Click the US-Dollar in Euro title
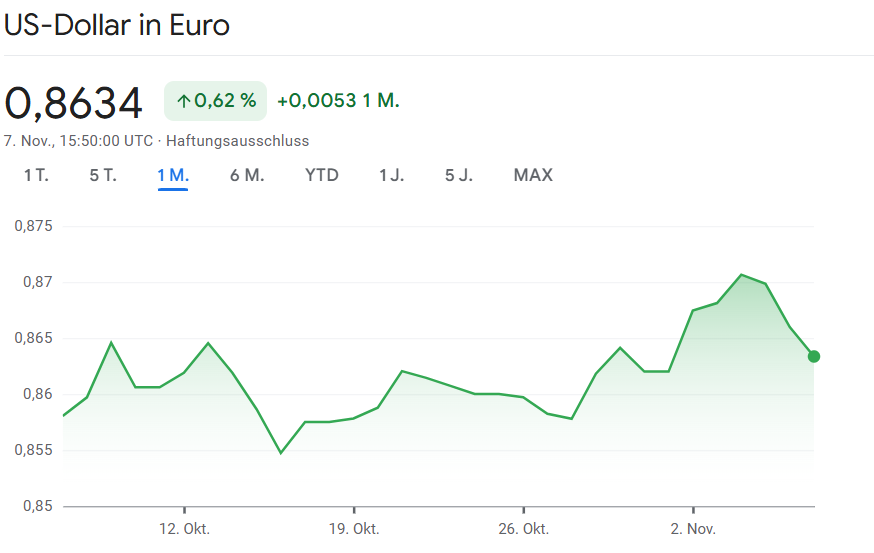This screenshot has height=553, width=874. click(x=117, y=25)
